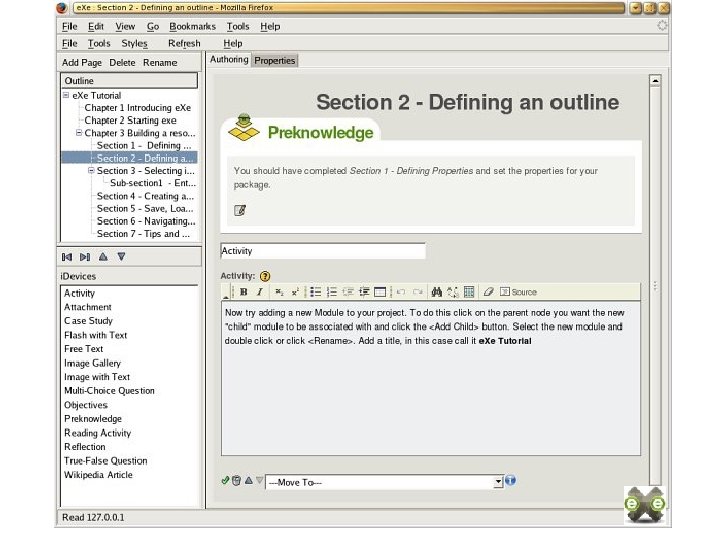Viewport: 720px width, 540px height.
Task: Open the Replace tool icon
Action: tap(453, 292)
